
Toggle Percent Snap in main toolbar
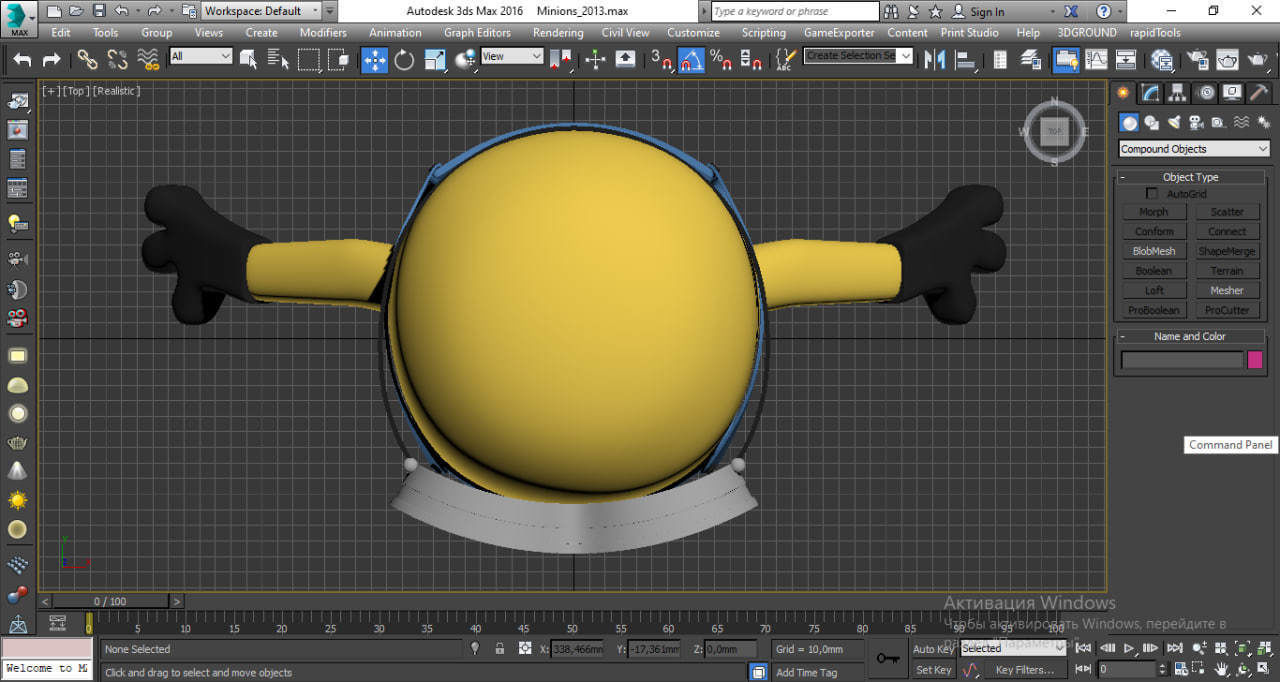pyautogui.click(x=721, y=60)
